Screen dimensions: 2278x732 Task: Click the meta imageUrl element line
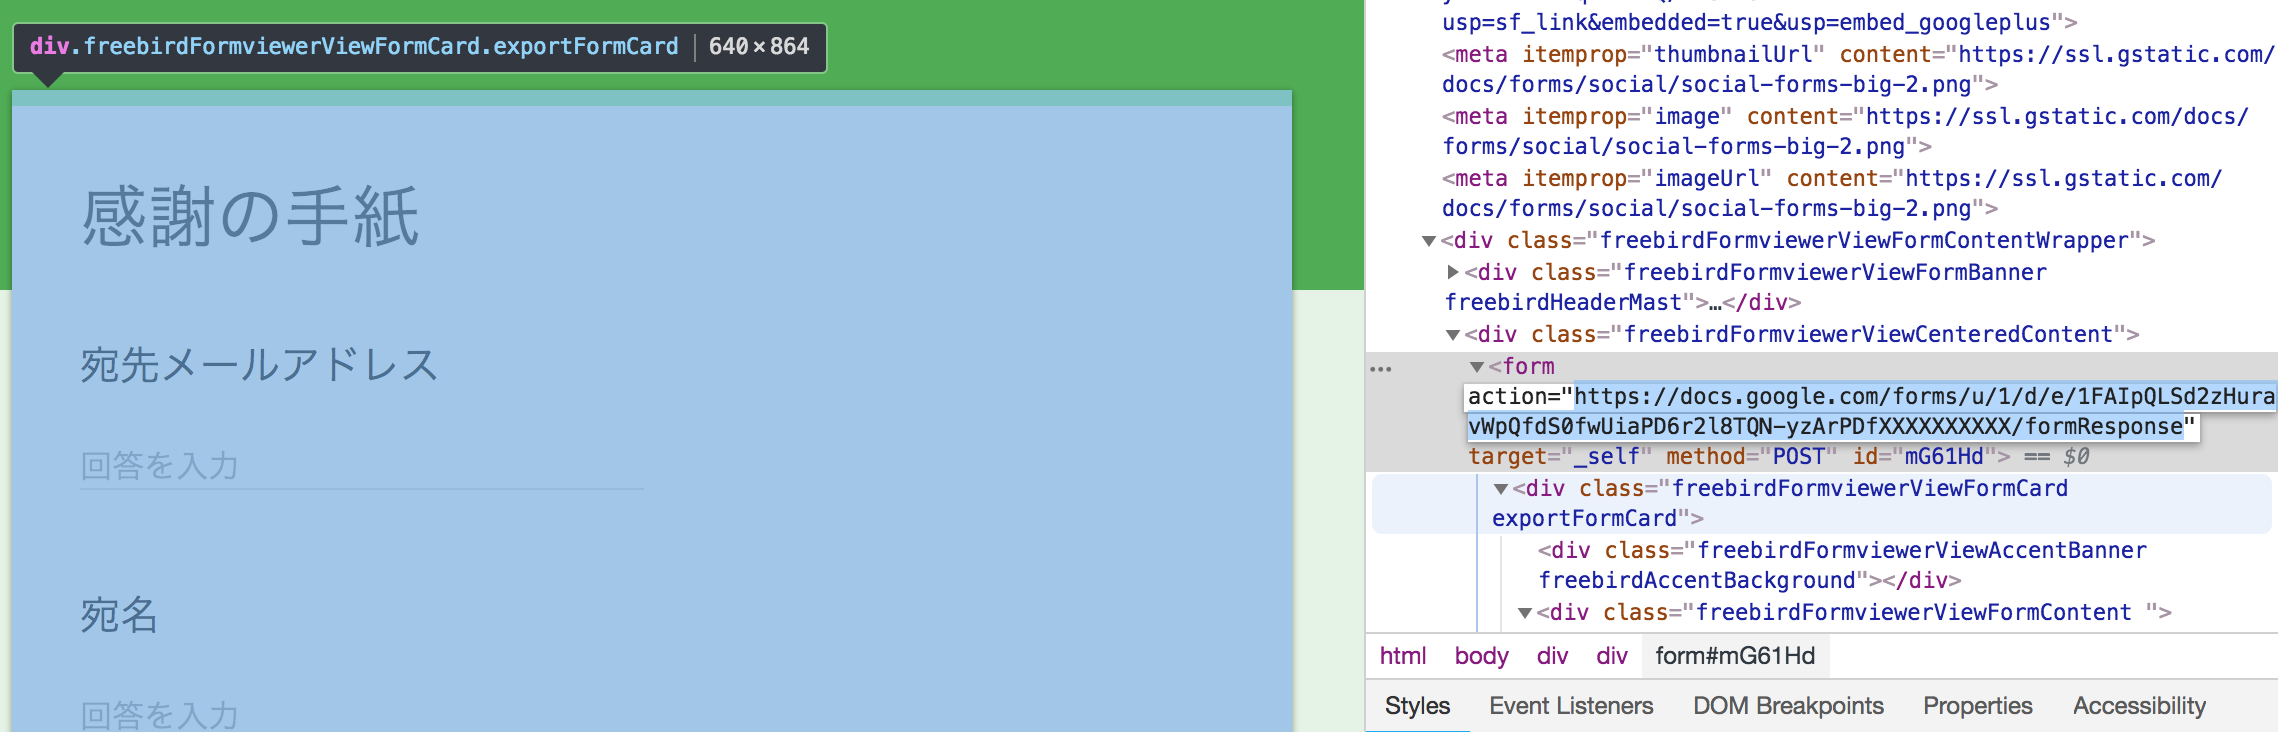pyautogui.click(x=1832, y=193)
